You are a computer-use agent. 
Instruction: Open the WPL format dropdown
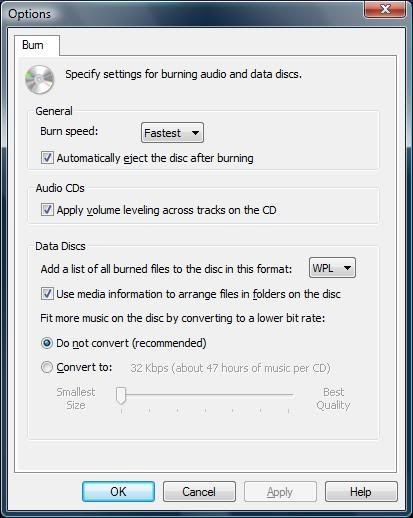pyautogui.click(x=332, y=268)
